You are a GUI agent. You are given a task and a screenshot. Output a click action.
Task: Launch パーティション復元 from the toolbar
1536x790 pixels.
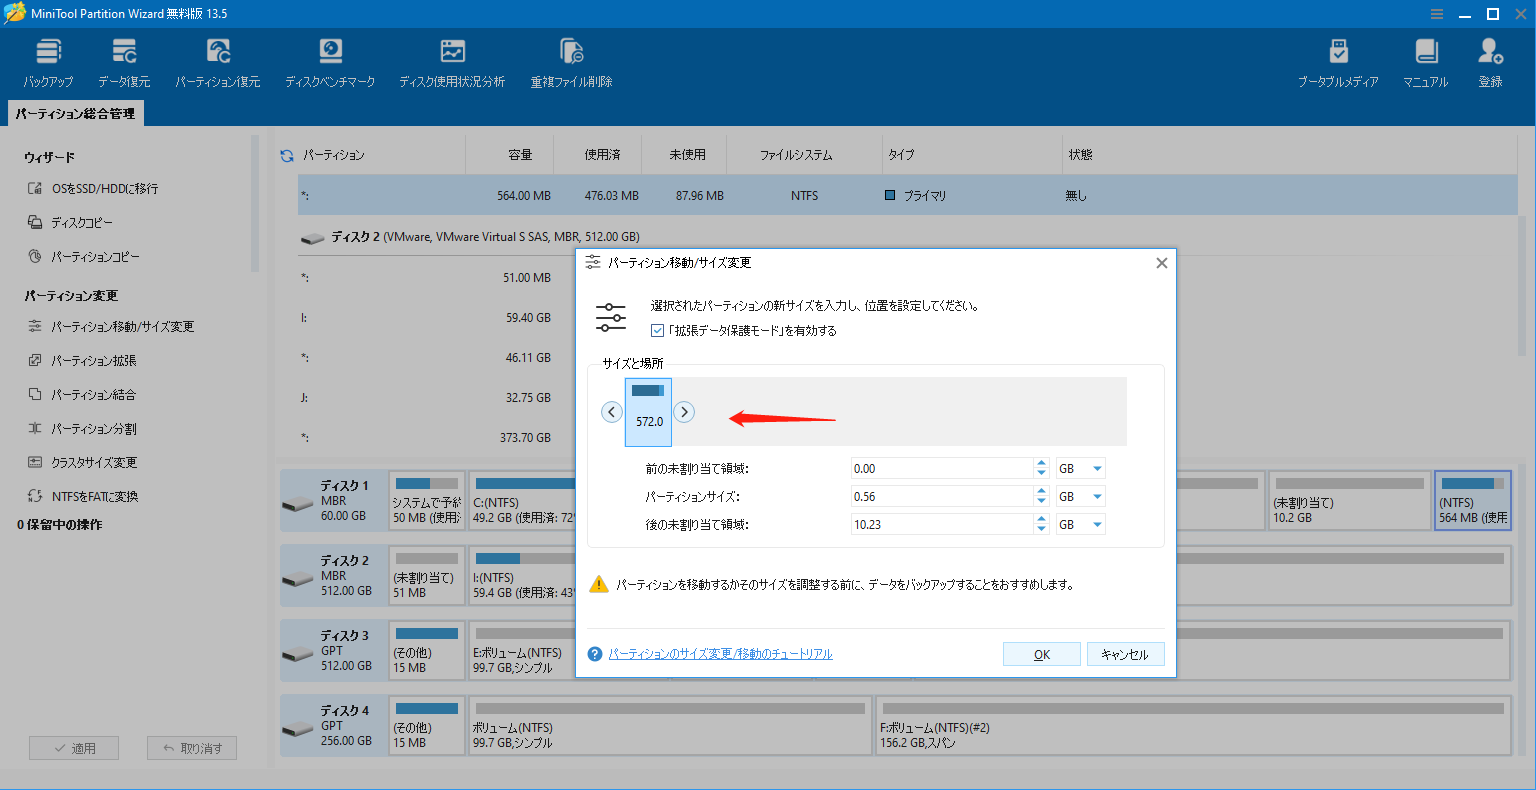click(x=218, y=60)
